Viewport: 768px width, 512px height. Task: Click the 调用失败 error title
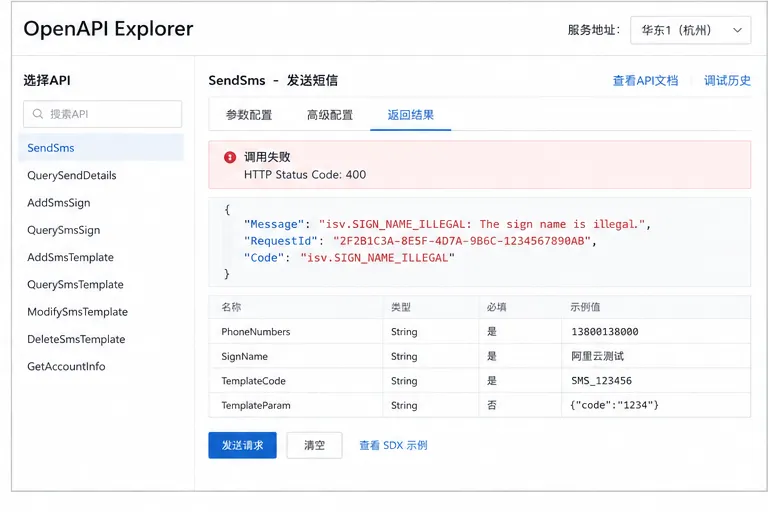click(x=267, y=157)
